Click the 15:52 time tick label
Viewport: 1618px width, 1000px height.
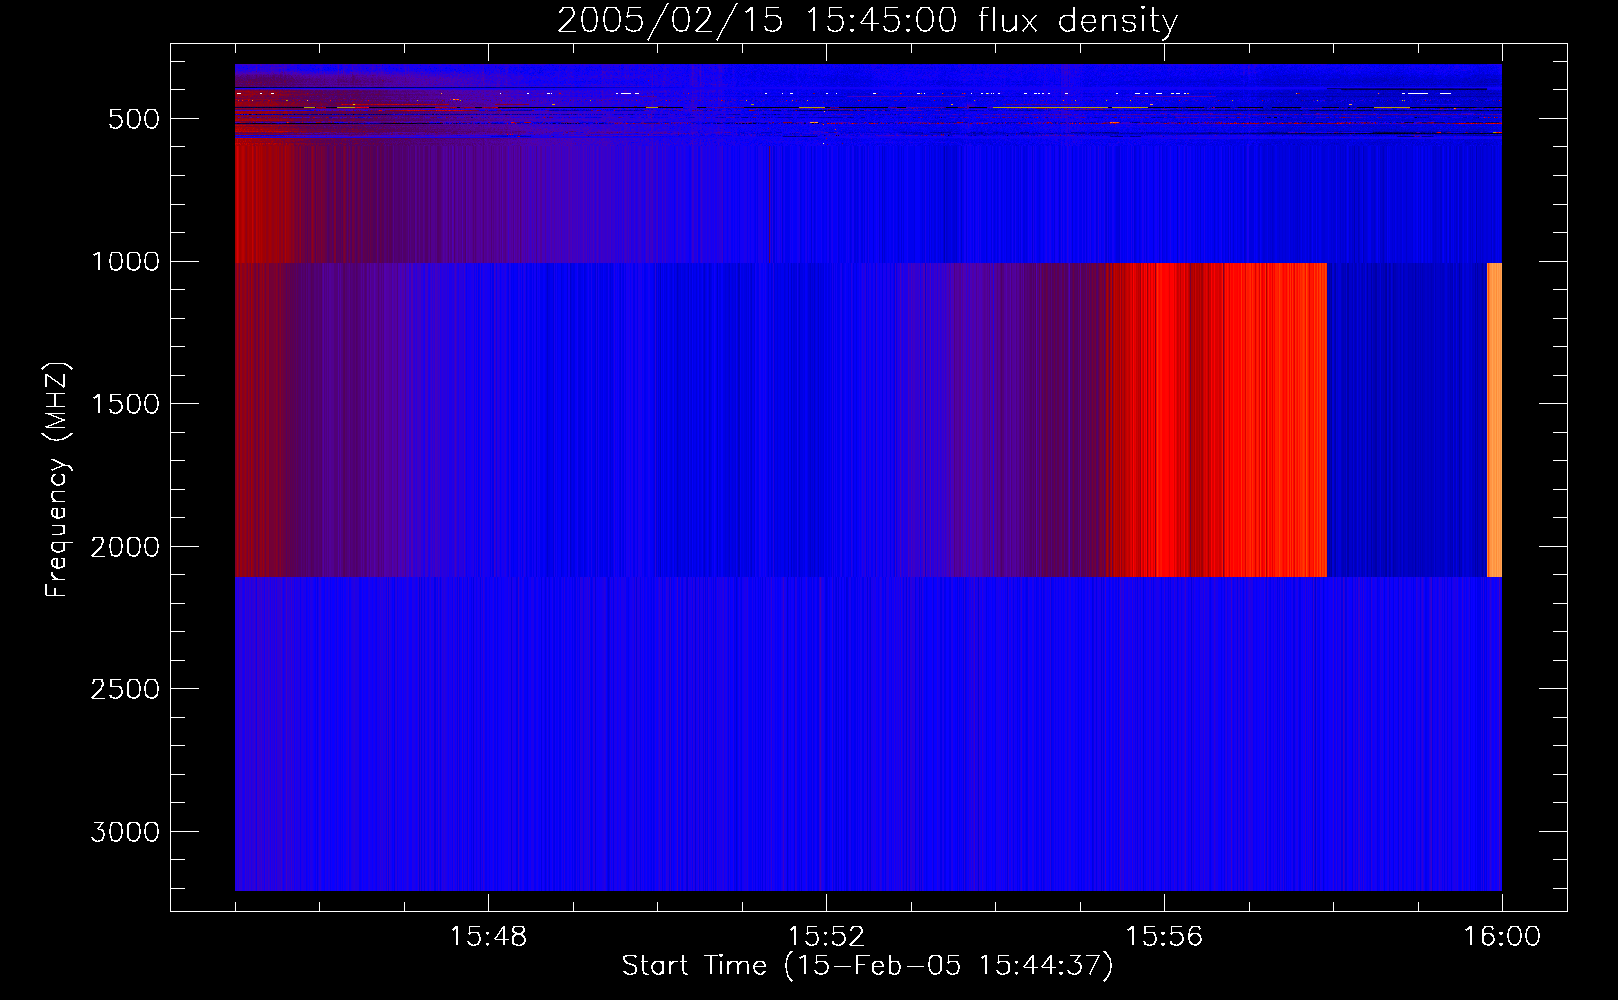[826, 937]
